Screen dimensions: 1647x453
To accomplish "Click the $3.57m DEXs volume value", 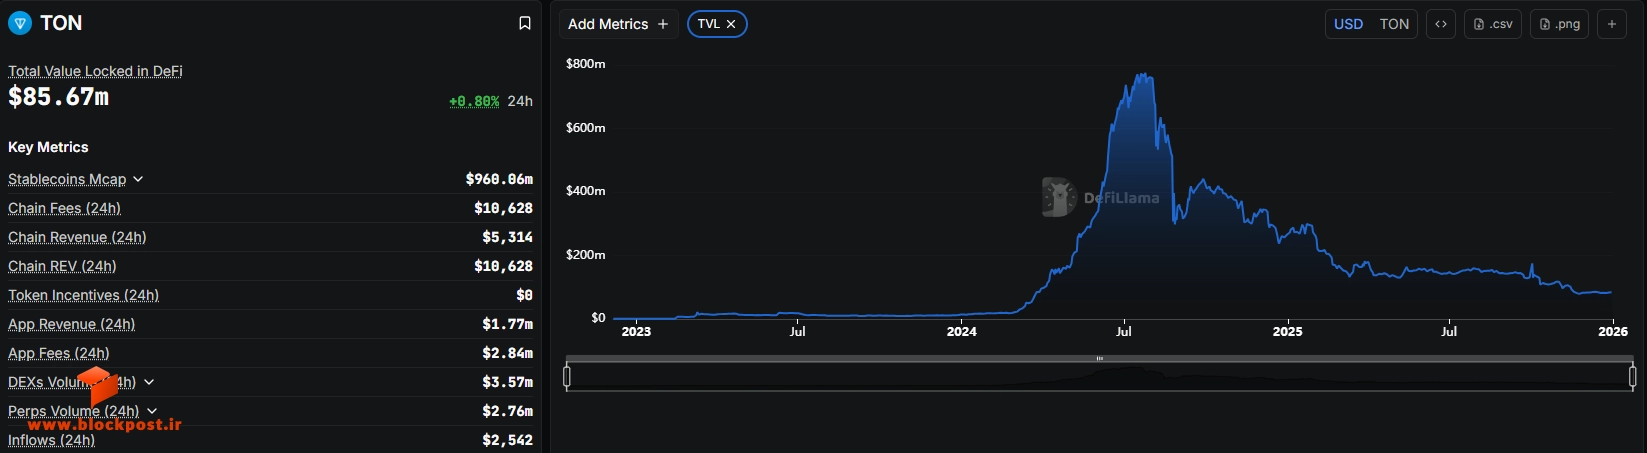I will pos(507,382).
